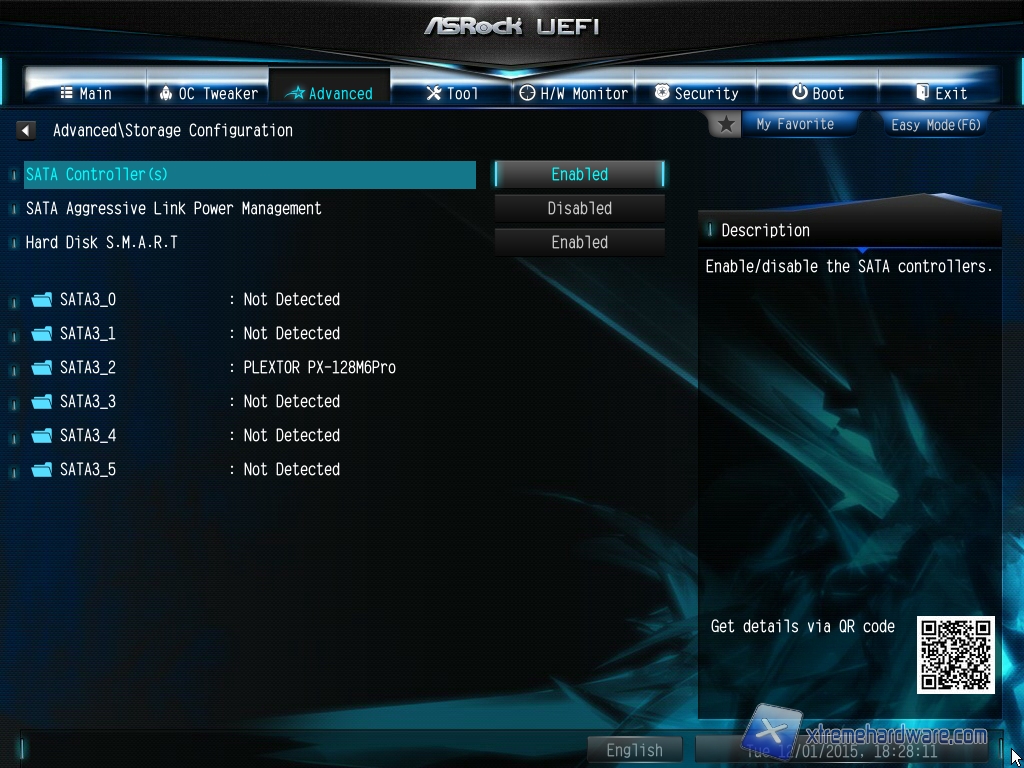The height and width of the screenshot is (768, 1024).
Task: Toggle SATA Aggressive Link Power Management Disabled value
Action: tap(579, 208)
